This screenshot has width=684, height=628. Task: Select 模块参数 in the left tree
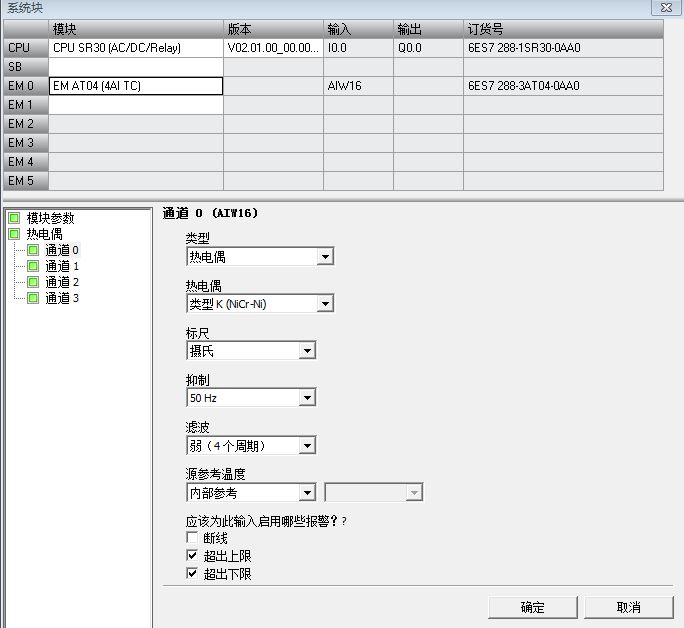[x=50, y=218]
